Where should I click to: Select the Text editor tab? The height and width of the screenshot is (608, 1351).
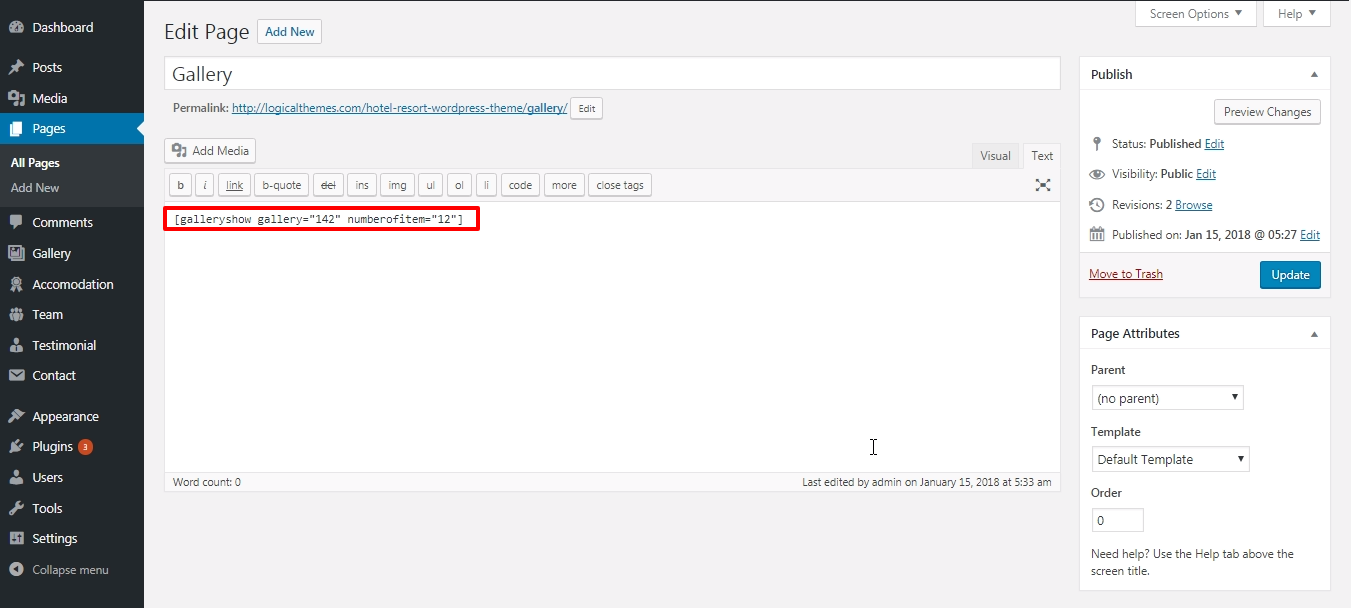pos(1042,156)
